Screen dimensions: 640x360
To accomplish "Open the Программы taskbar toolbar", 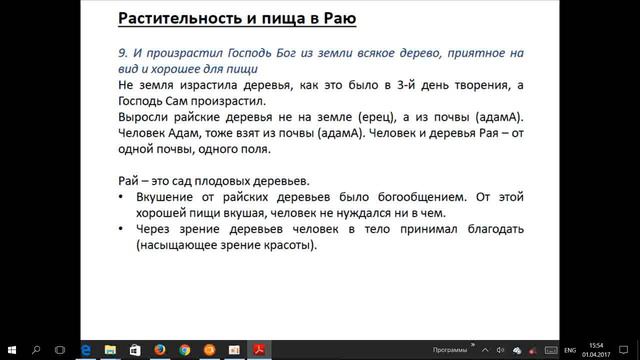I will point(450,350).
